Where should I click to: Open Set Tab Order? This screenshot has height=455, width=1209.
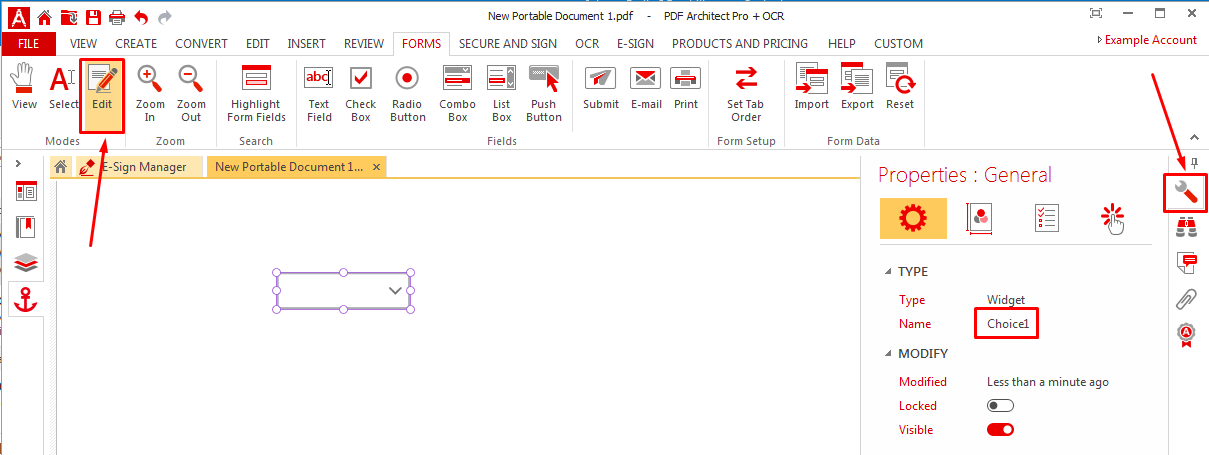(746, 93)
